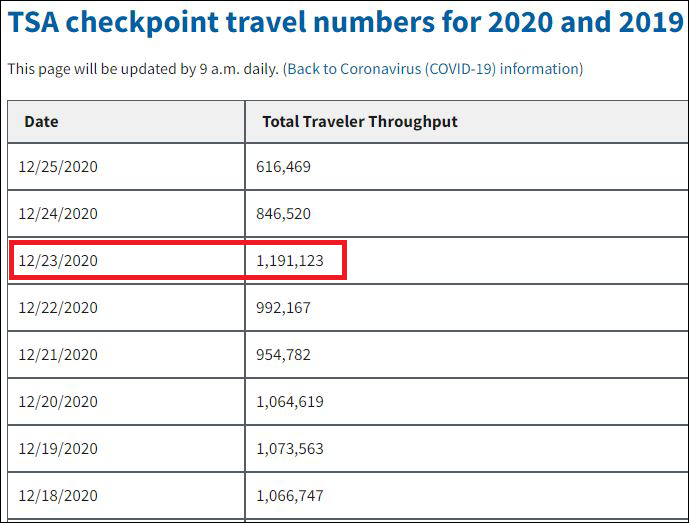Select the 12/18/2020 date cell
689x523 pixels.
pyautogui.click(x=58, y=496)
